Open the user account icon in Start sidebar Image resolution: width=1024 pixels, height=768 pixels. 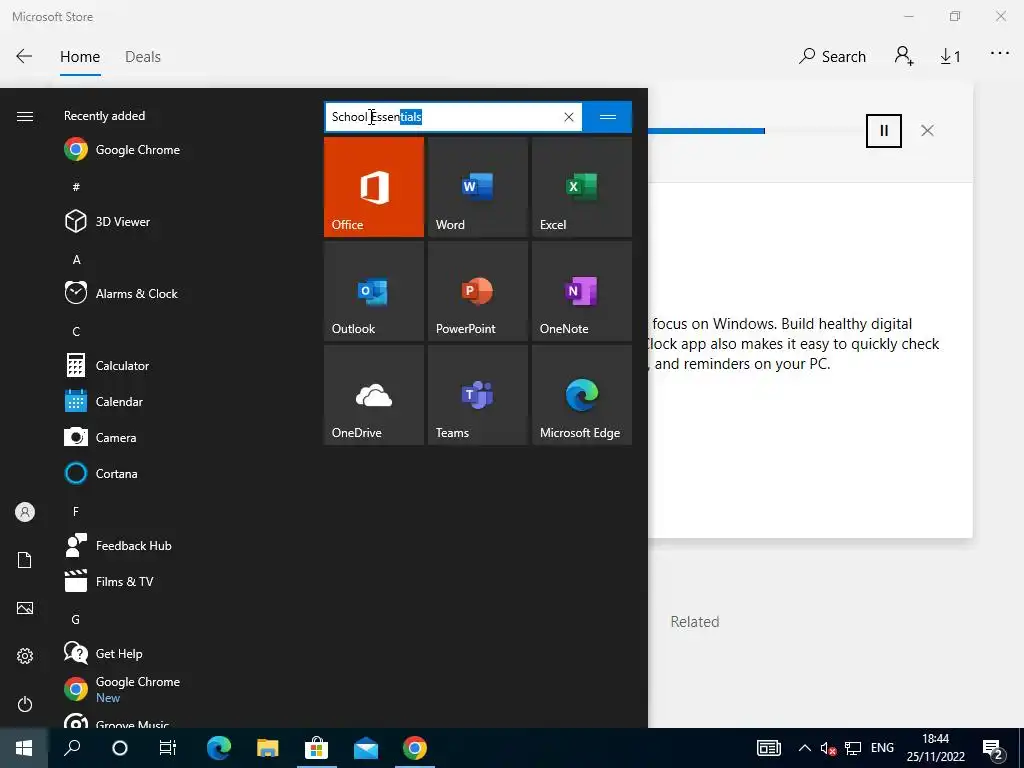[25, 512]
